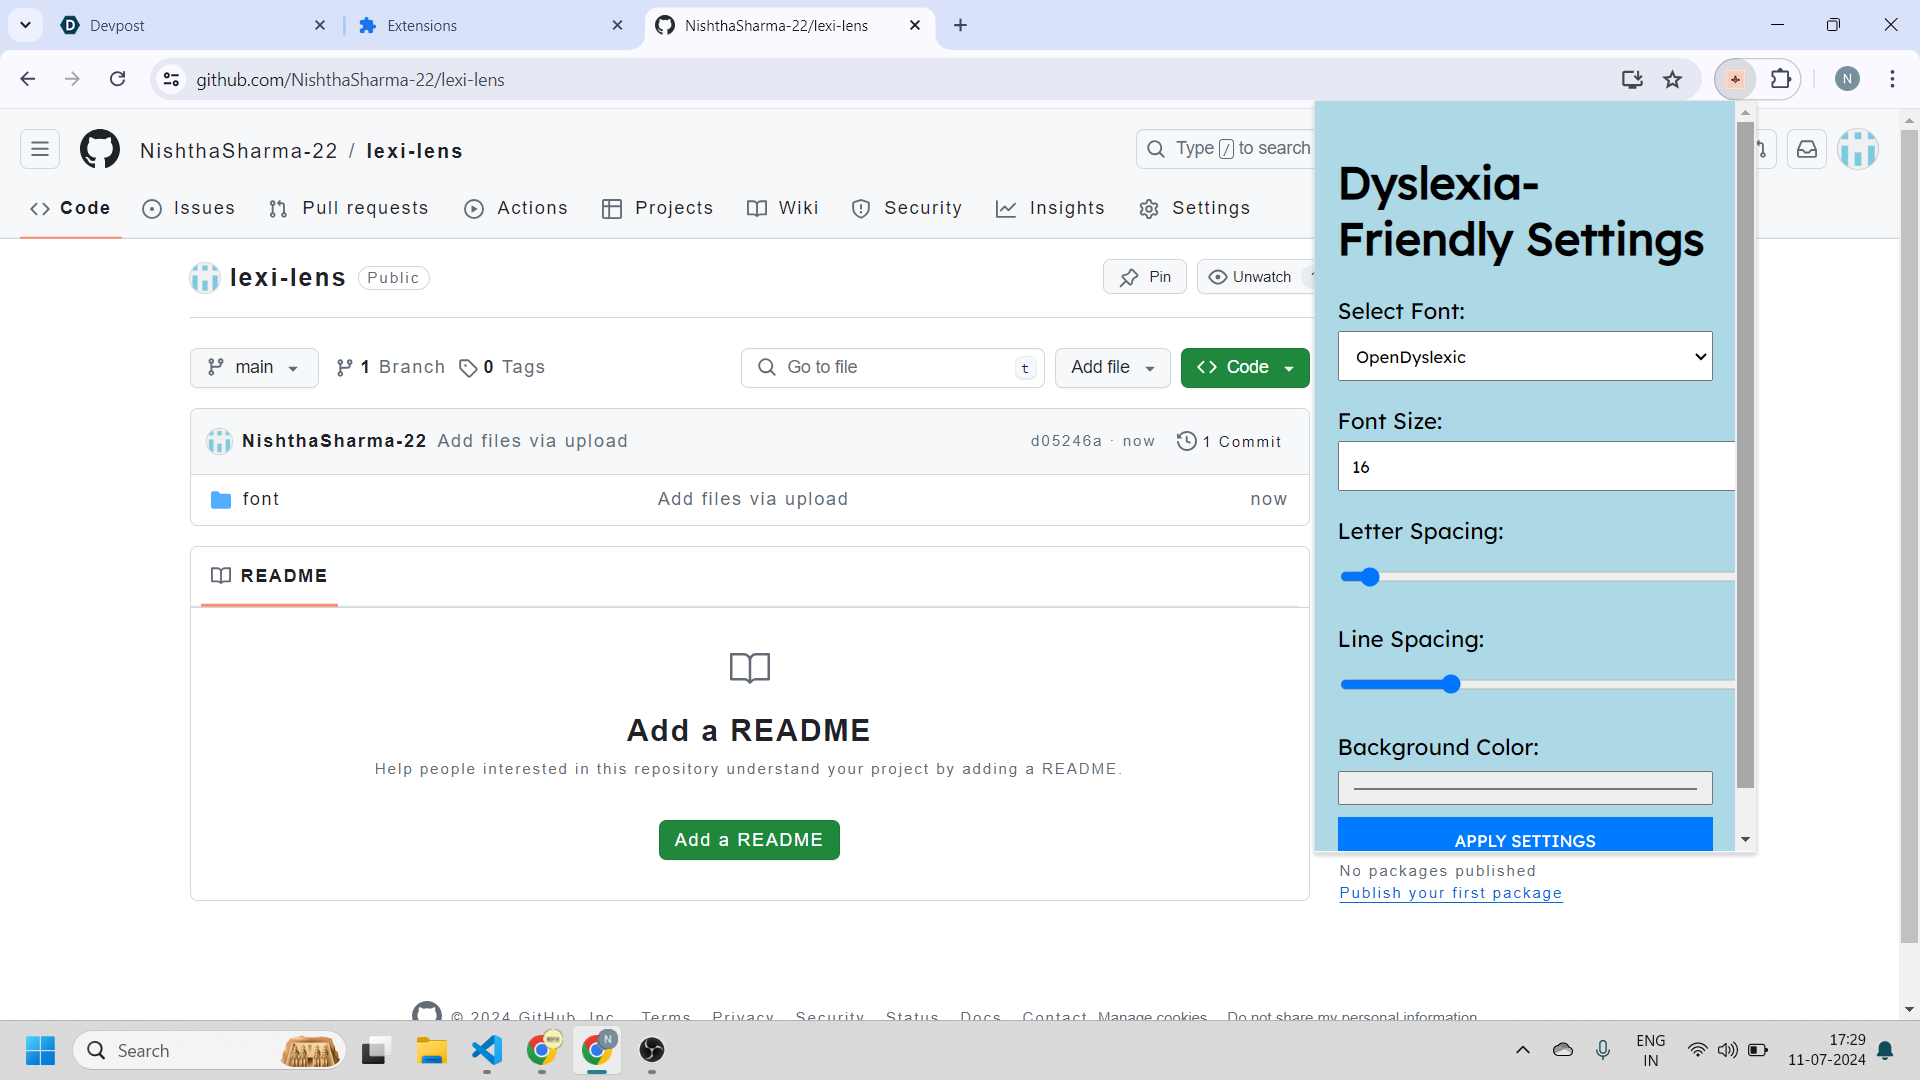Screen dimensions: 1920x1080
Task: Open the Select Font dropdown
Action: click(1525, 357)
